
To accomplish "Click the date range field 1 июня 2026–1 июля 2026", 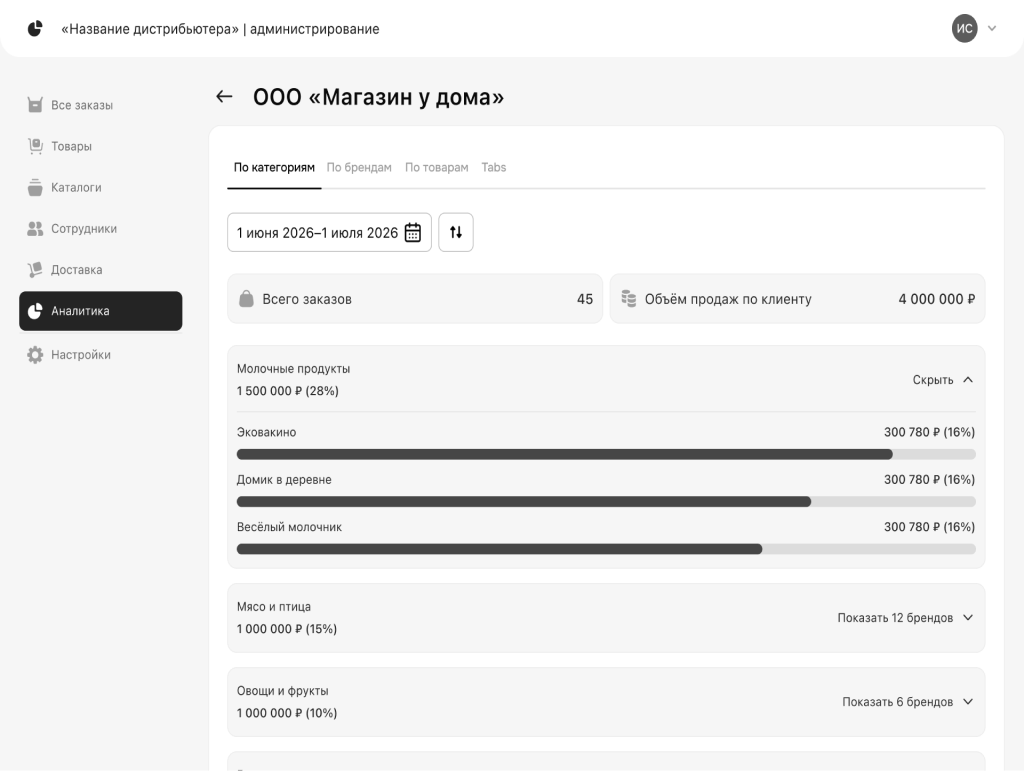I will tap(329, 232).
